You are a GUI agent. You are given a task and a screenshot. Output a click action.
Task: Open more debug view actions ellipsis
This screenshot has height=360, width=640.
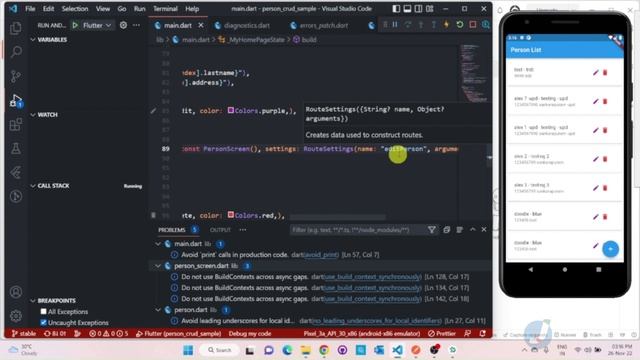[136, 25]
